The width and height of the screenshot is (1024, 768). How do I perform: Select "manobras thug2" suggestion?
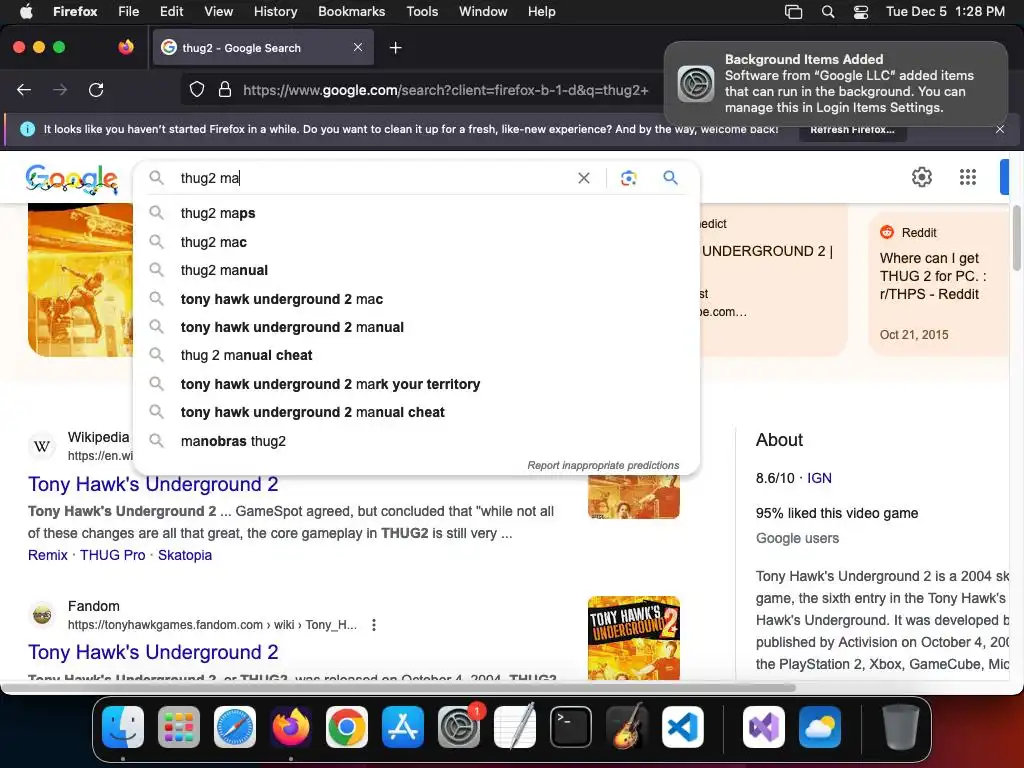tap(416, 441)
